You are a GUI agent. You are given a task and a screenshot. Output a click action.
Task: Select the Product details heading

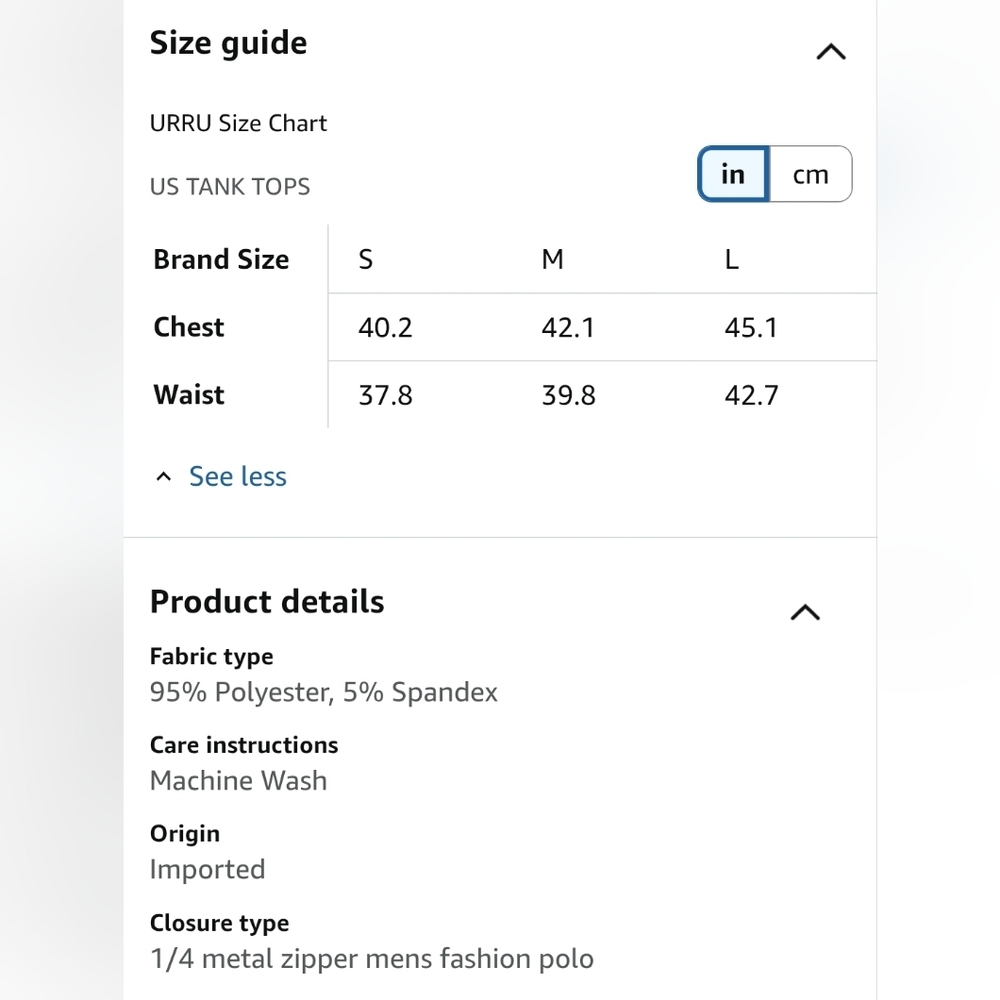pyautogui.click(x=267, y=601)
